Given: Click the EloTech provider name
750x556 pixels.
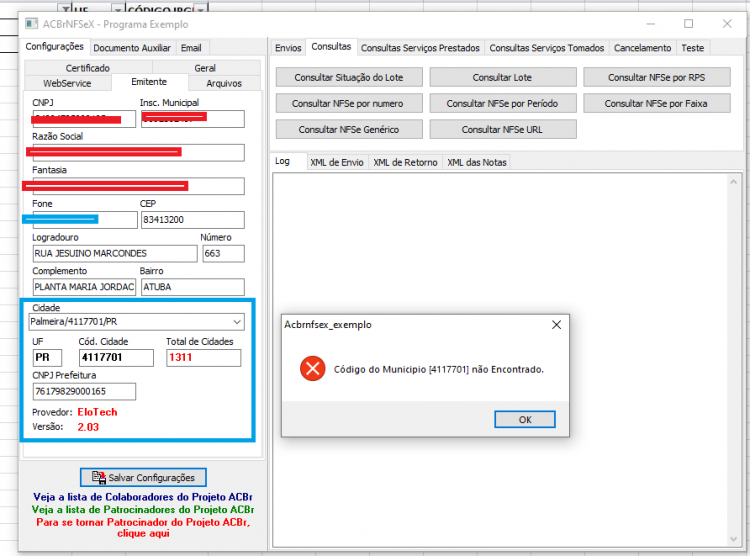Looking at the screenshot, I should click(x=97, y=412).
